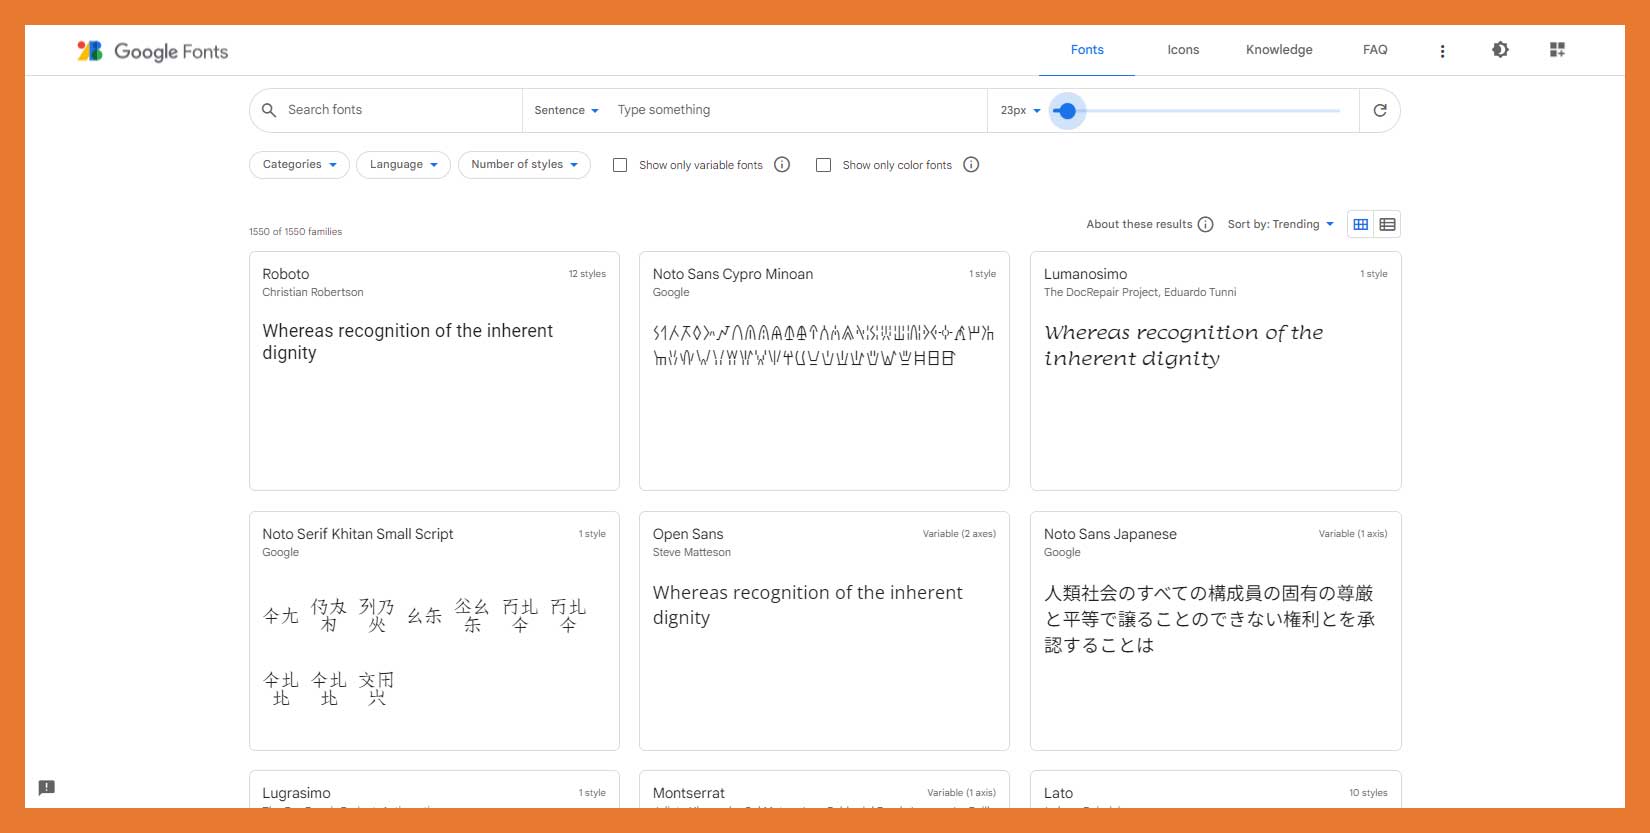Click The DocRepair Project, Eduardo Tunni text
Viewport: 1650px width, 833px height.
[1140, 292]
